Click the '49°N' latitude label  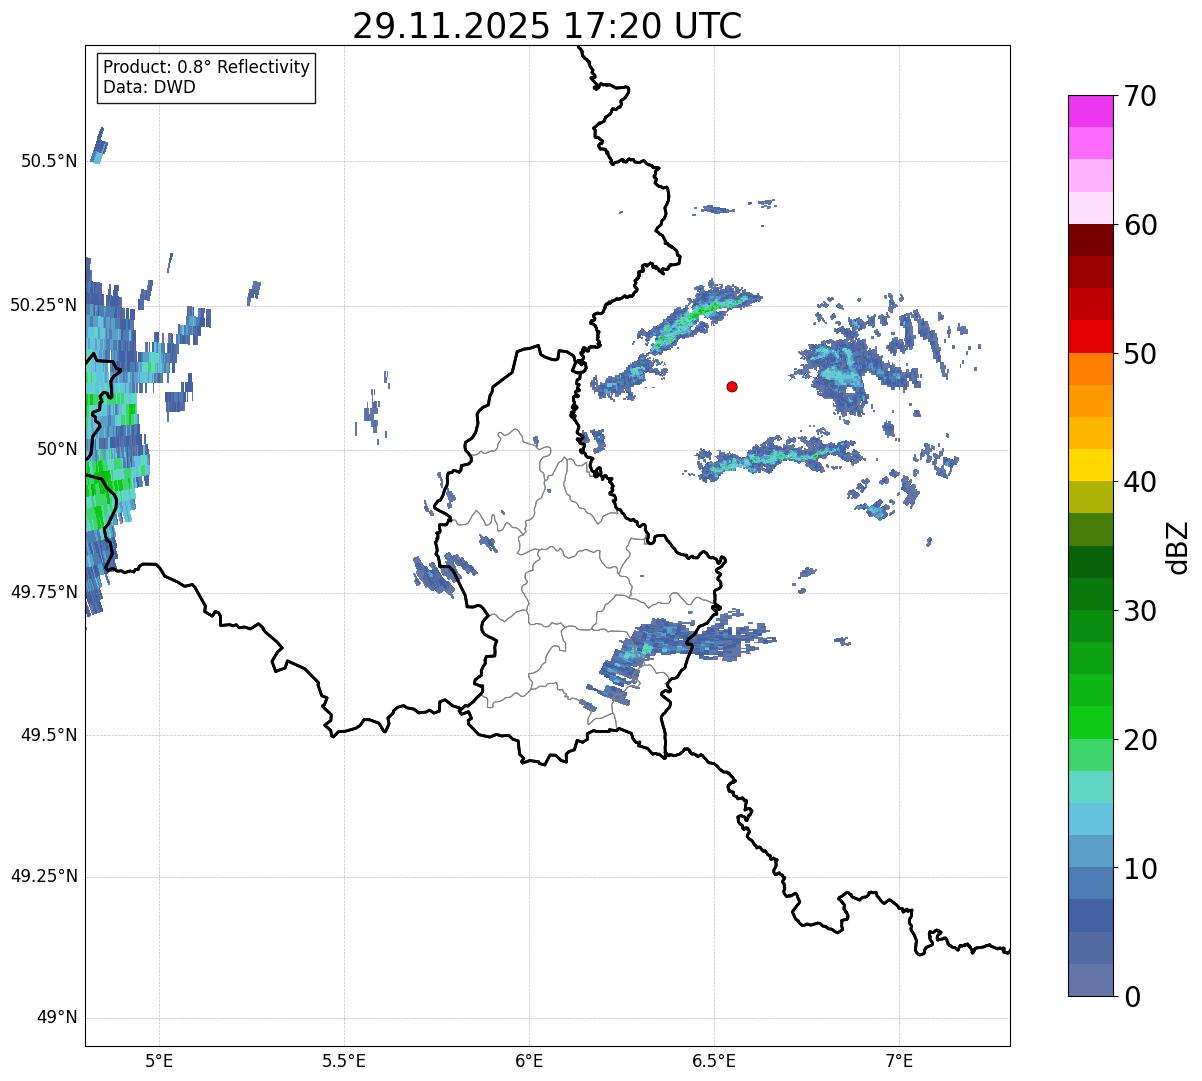point(57,1018)
